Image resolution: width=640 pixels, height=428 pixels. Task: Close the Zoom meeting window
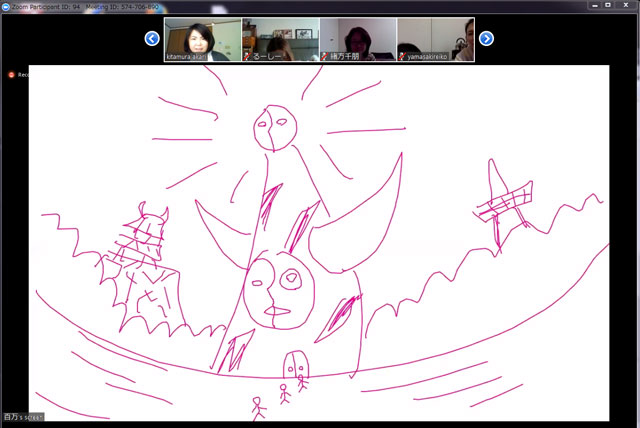pos(626,5)
